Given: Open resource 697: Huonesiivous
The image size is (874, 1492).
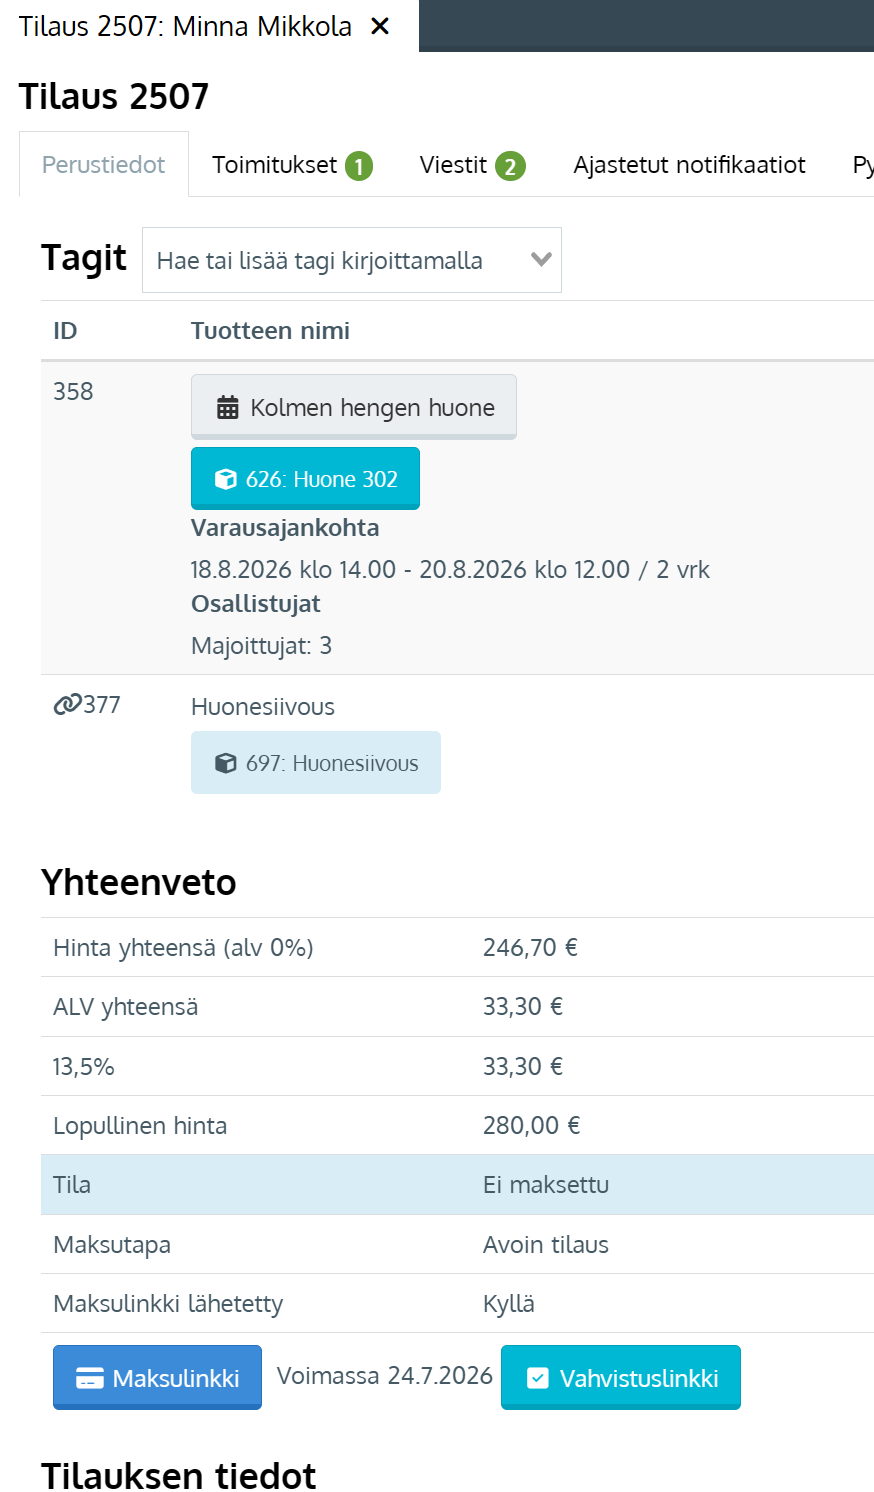Looking at the screenshot, I should point(316,763).
